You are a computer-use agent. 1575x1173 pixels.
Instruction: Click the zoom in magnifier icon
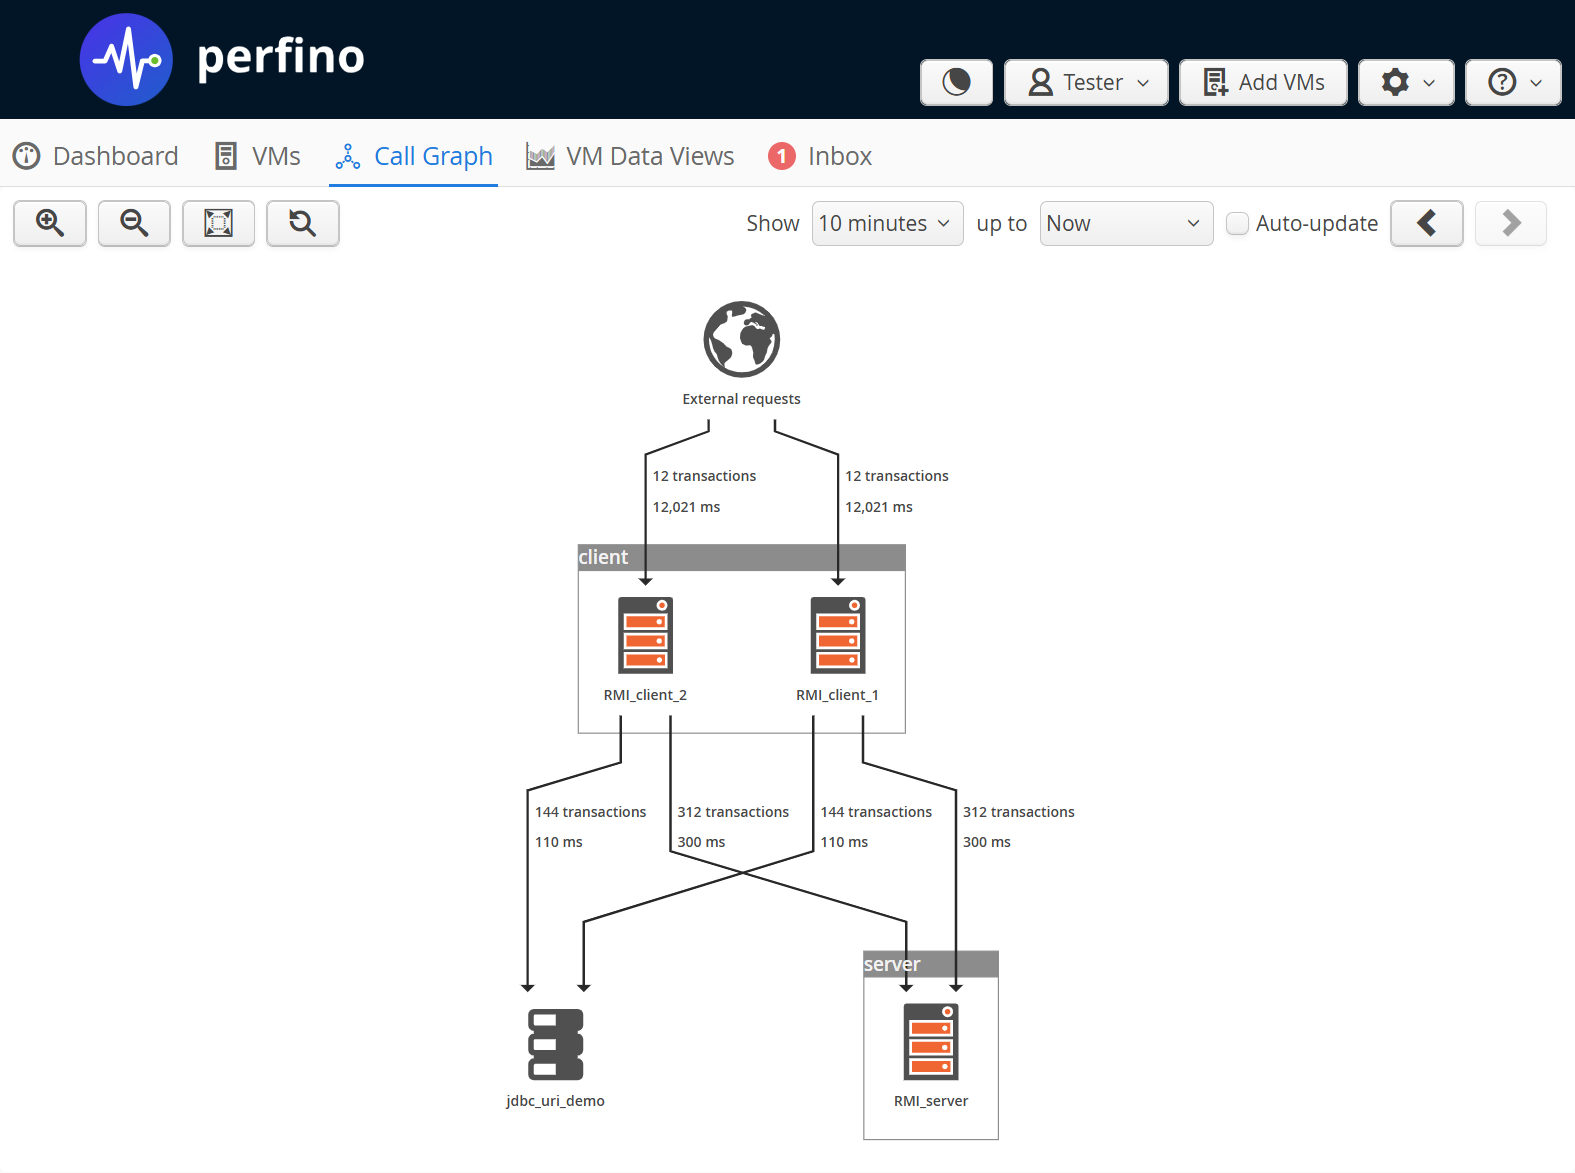(x=50, y=223)
